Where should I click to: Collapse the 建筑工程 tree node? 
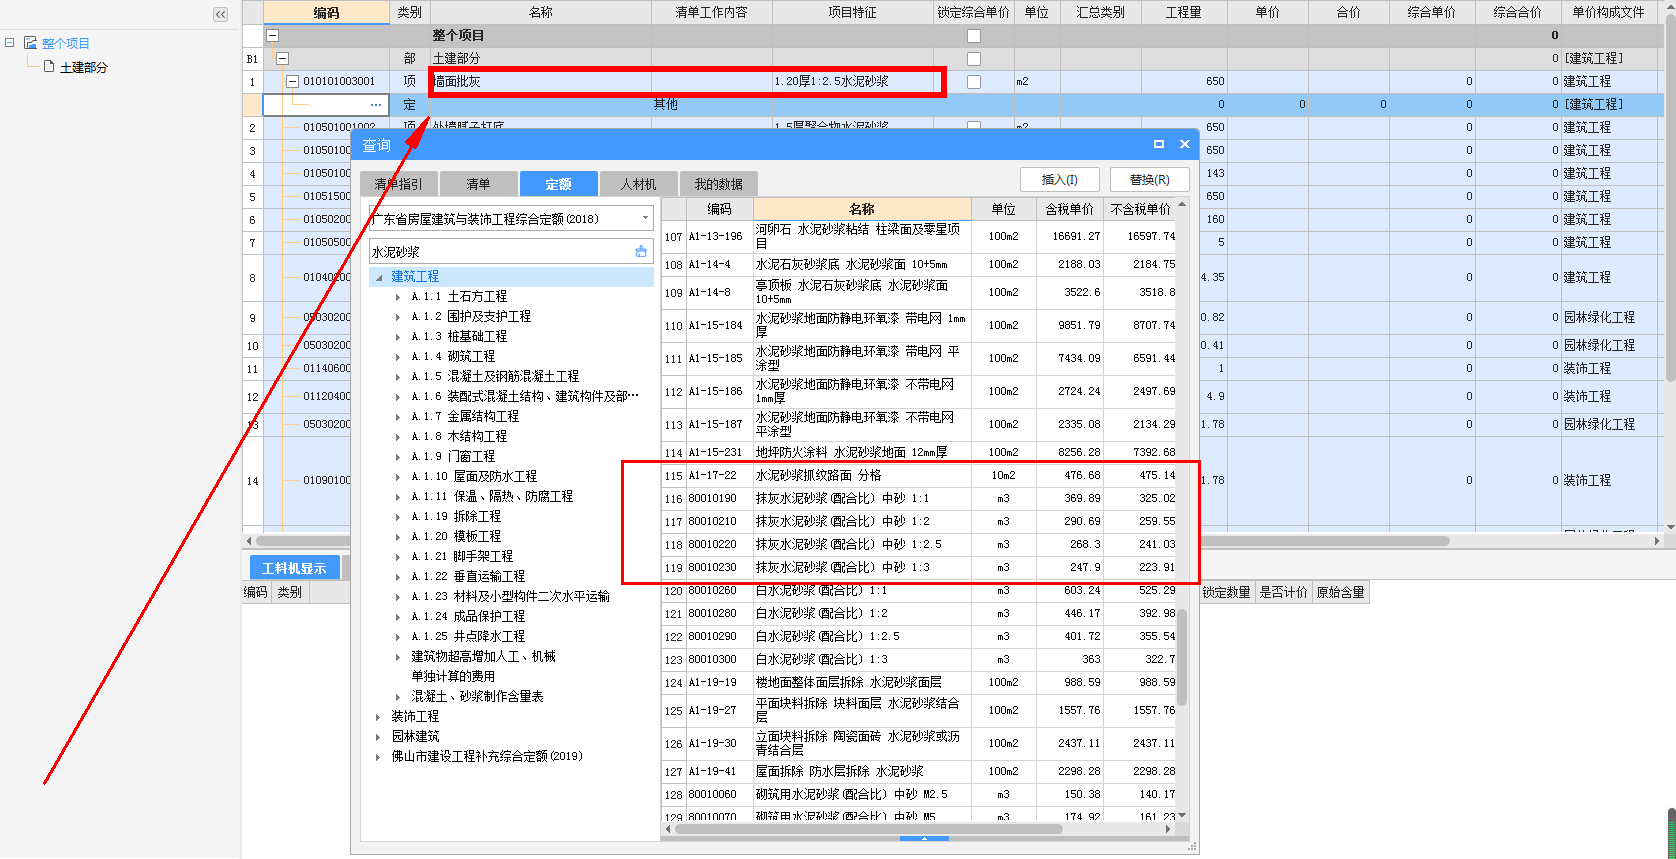click(379, 277)
